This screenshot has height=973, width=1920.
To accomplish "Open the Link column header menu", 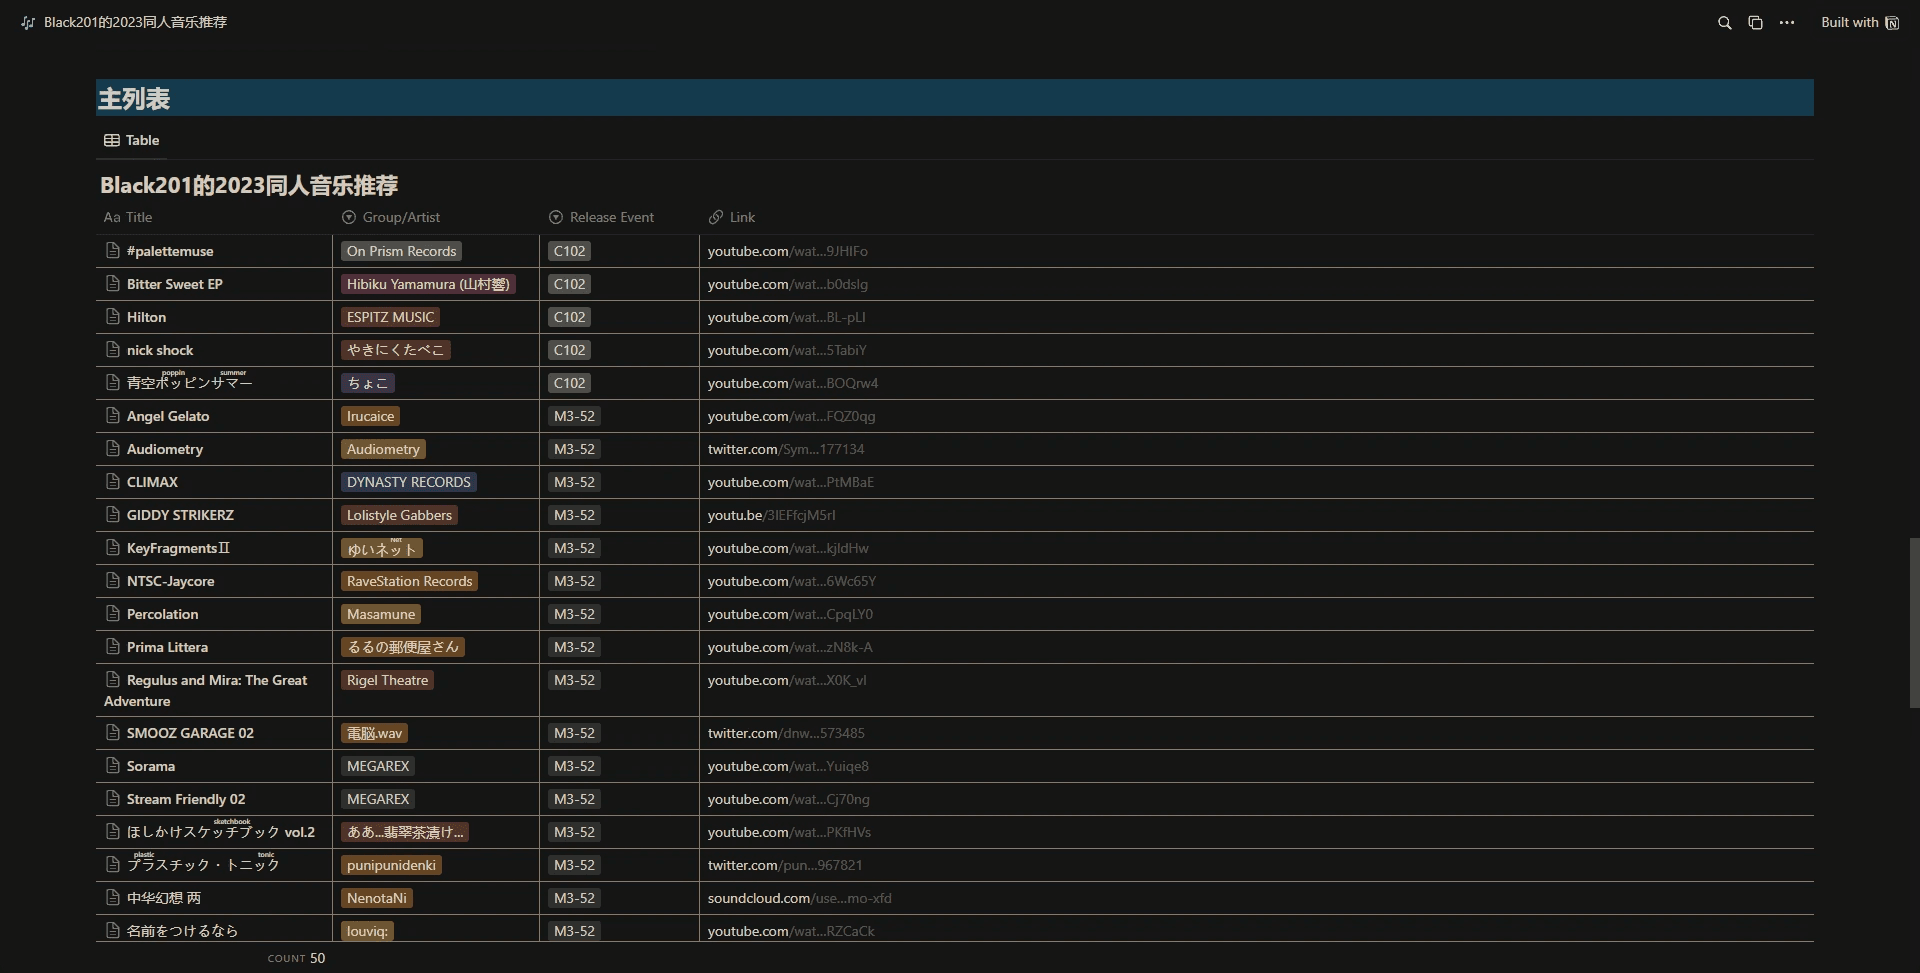I will pyautogui.click(x=741, y=217).
